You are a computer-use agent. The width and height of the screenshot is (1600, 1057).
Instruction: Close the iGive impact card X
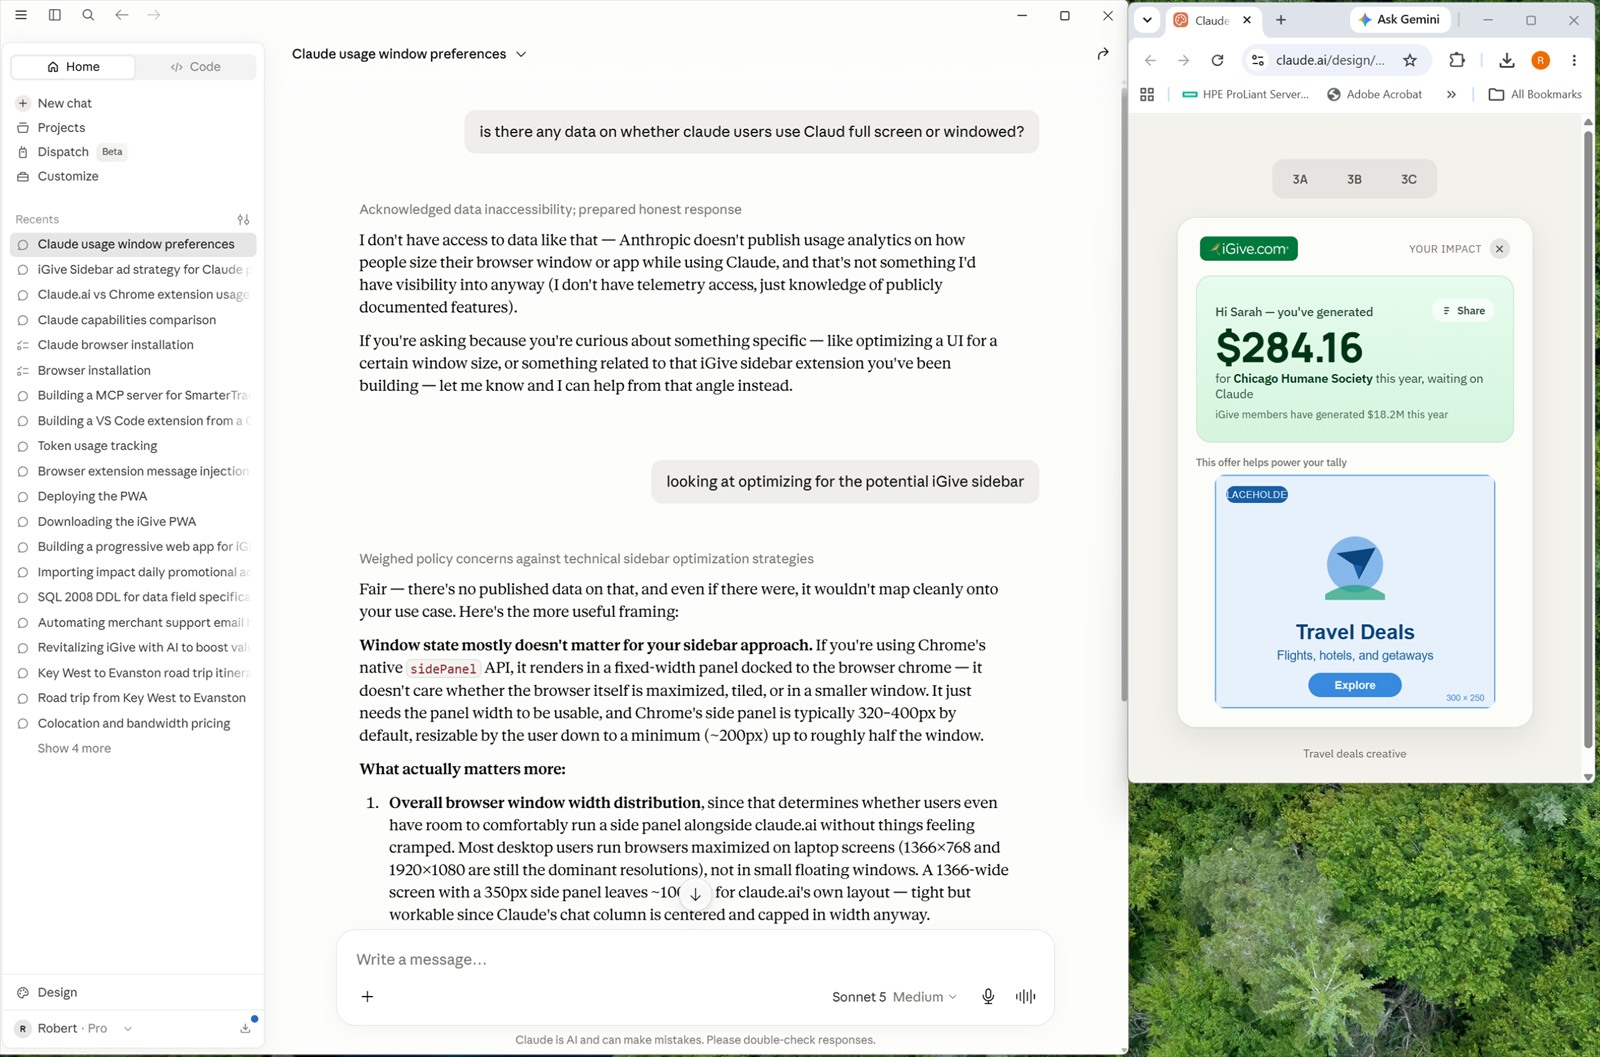pos(1499,249)
